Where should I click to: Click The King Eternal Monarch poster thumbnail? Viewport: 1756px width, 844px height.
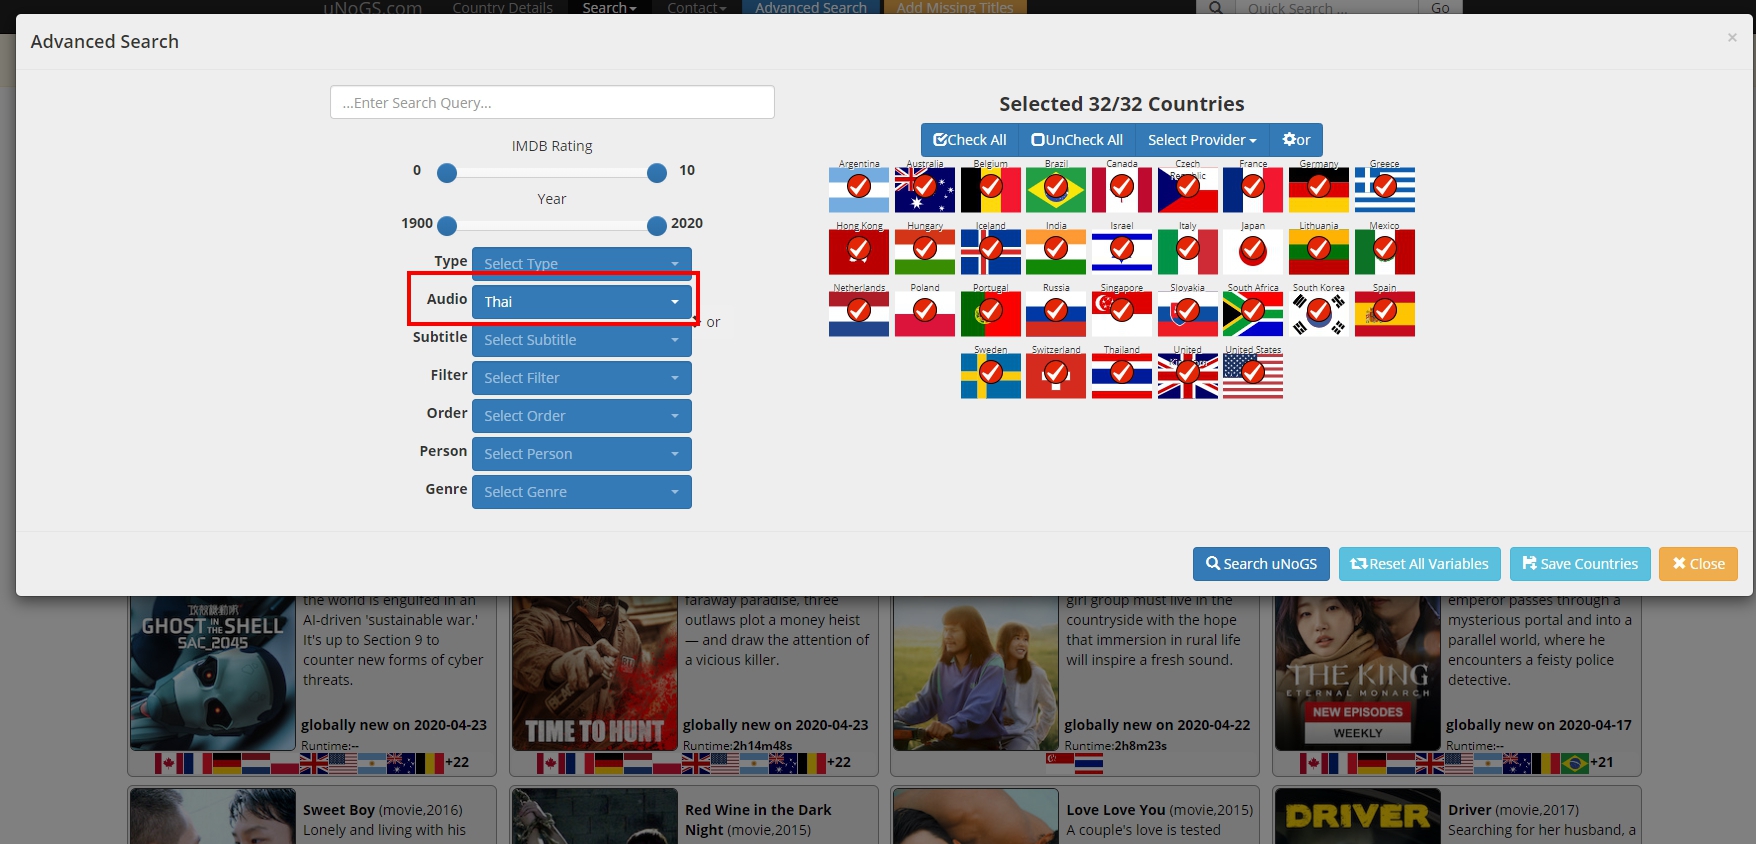1358,673
